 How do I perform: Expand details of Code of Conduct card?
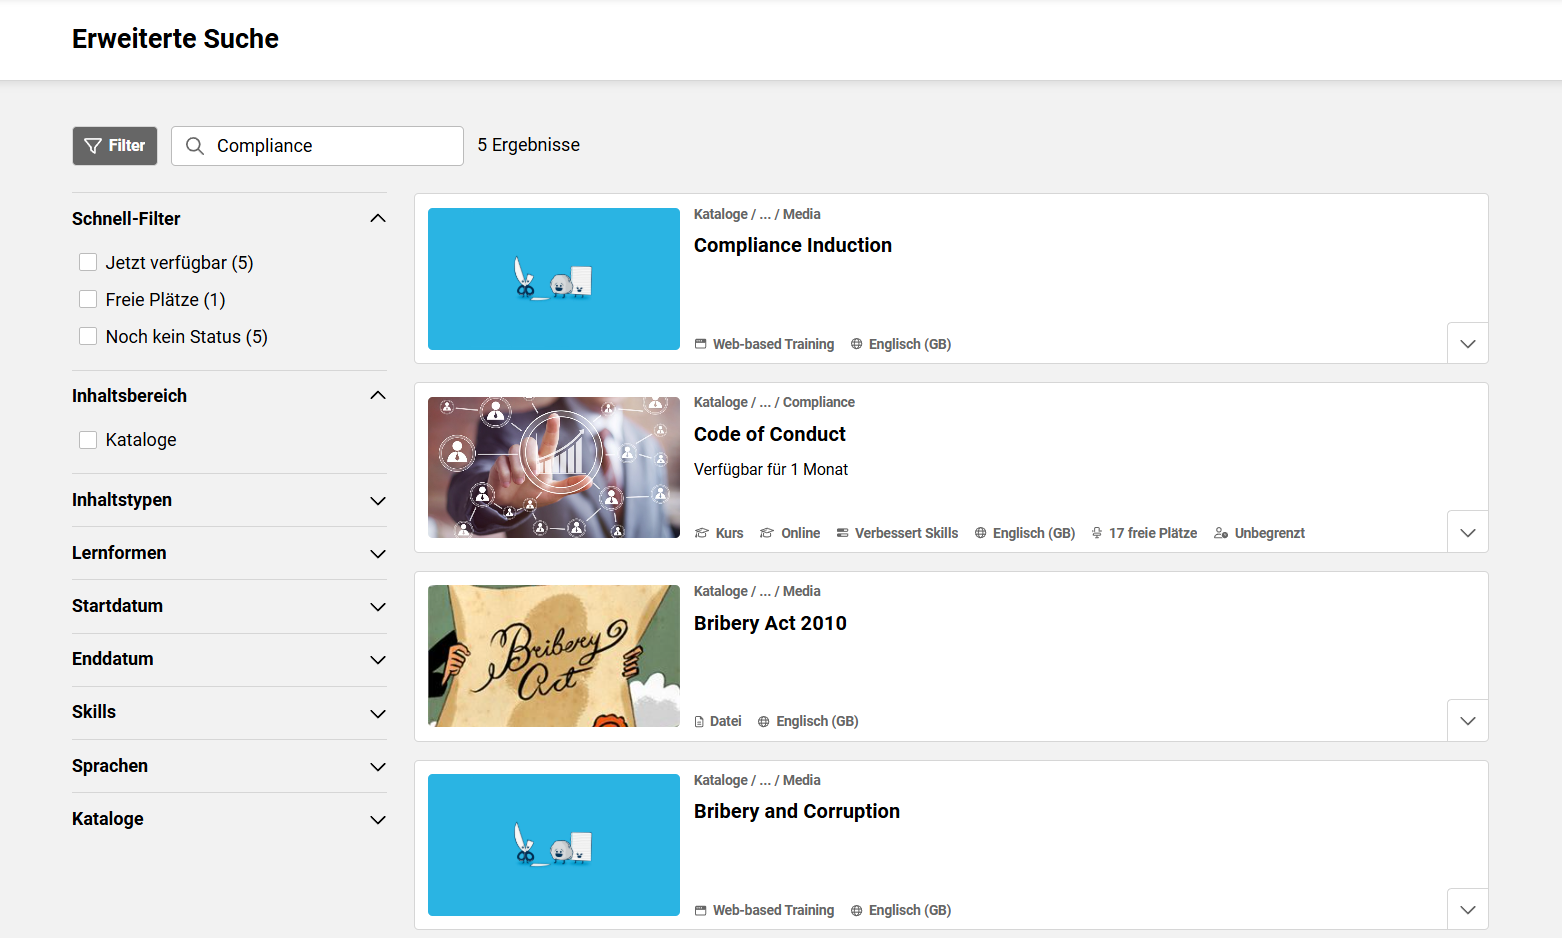[x=1467, y=532]
